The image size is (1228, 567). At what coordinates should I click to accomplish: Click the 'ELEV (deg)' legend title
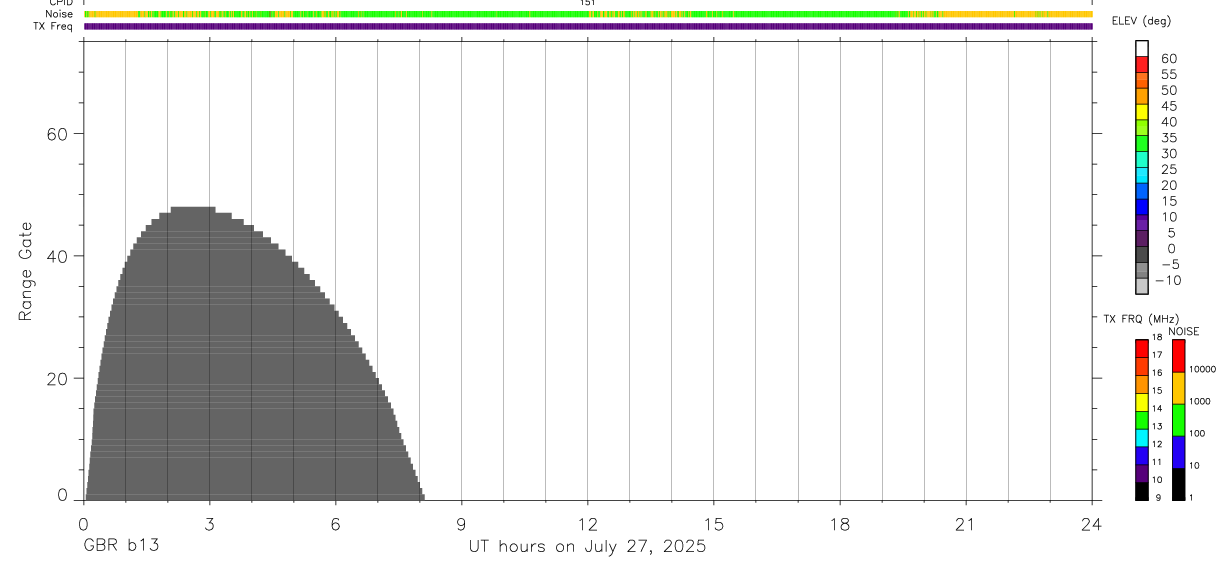click(1141, 22)
